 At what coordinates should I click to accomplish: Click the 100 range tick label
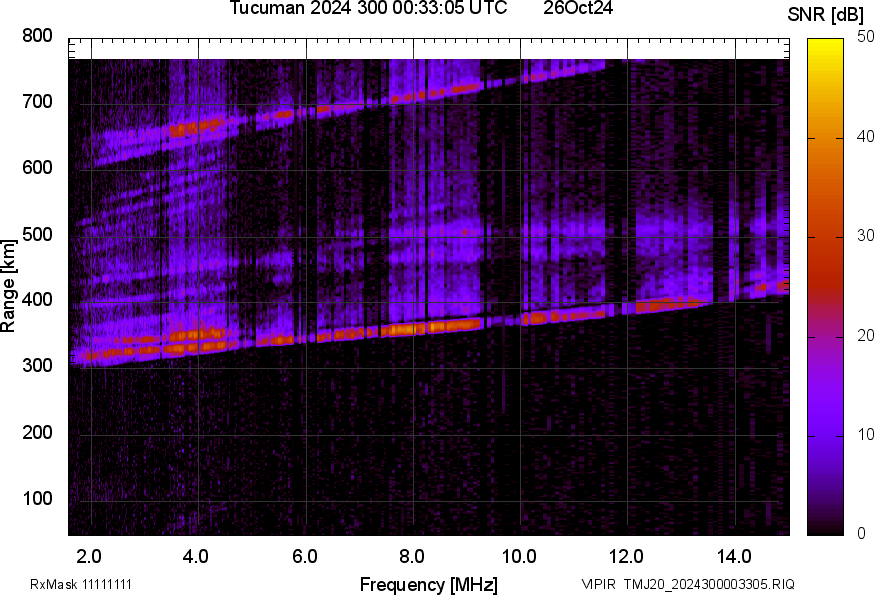pyautogui.click(x=38, y=500)
